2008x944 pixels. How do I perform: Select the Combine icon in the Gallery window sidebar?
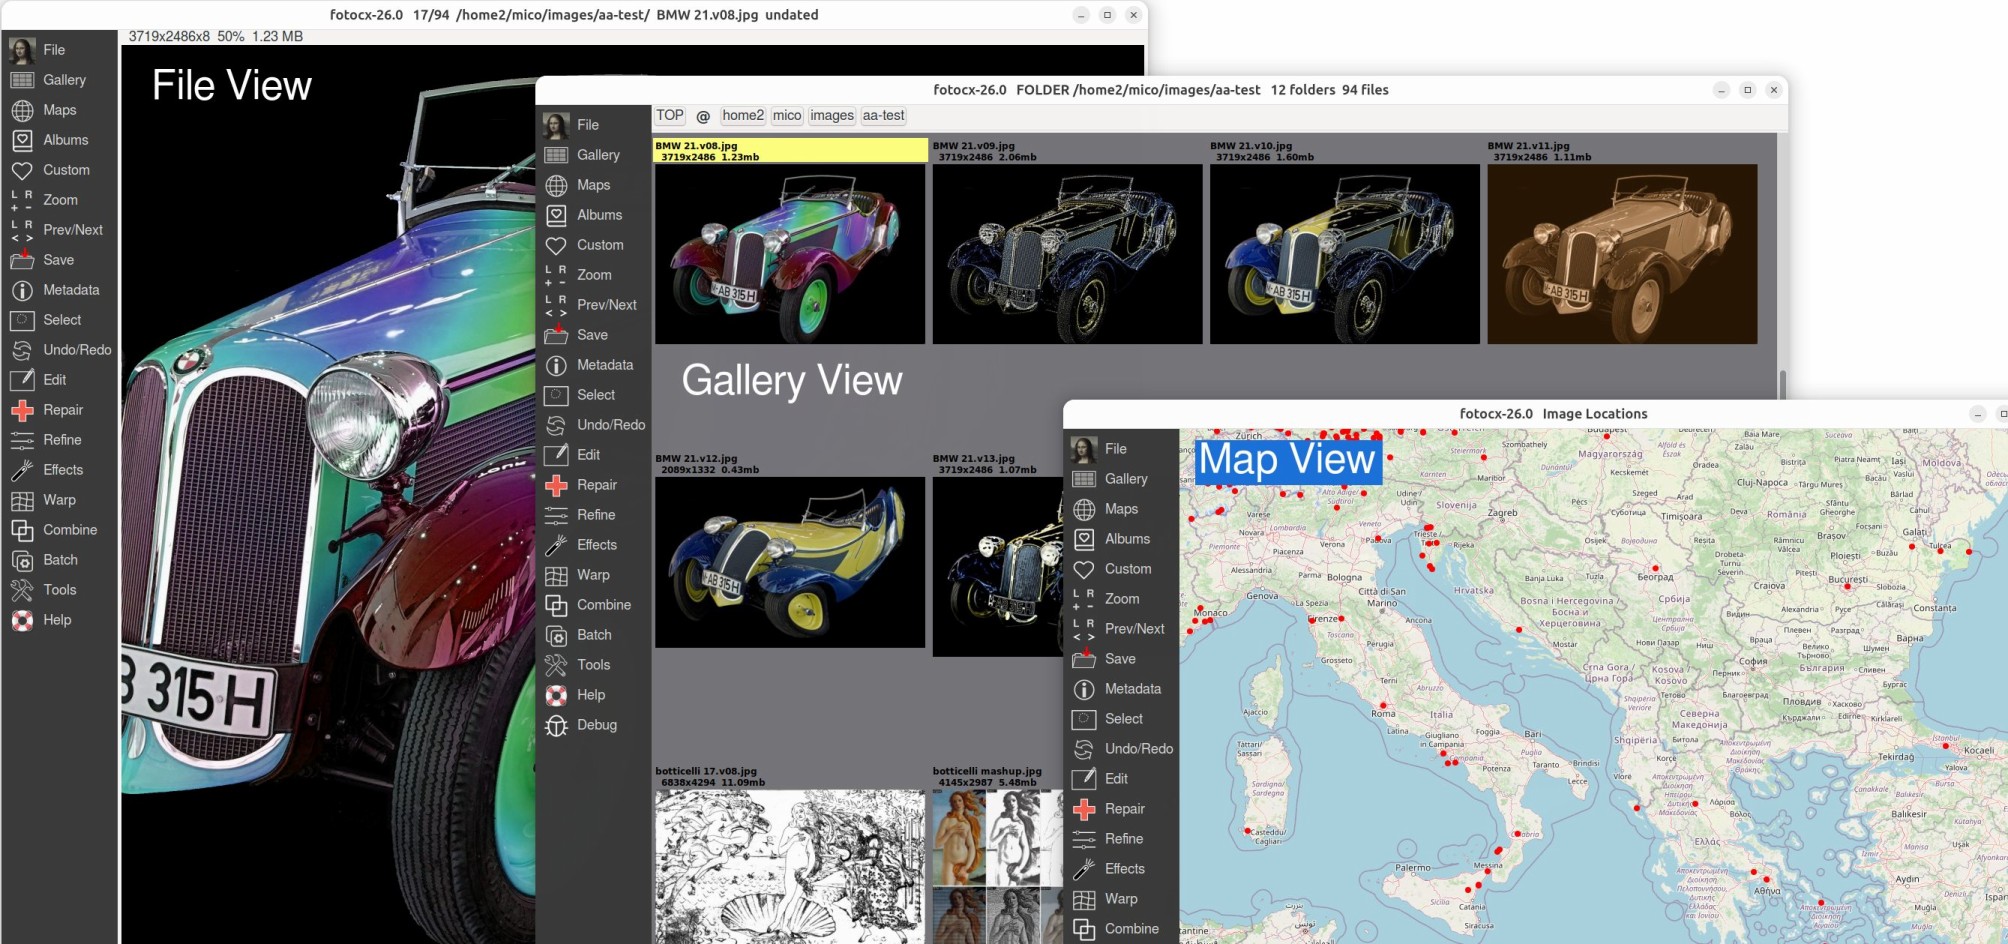point(556,605)
